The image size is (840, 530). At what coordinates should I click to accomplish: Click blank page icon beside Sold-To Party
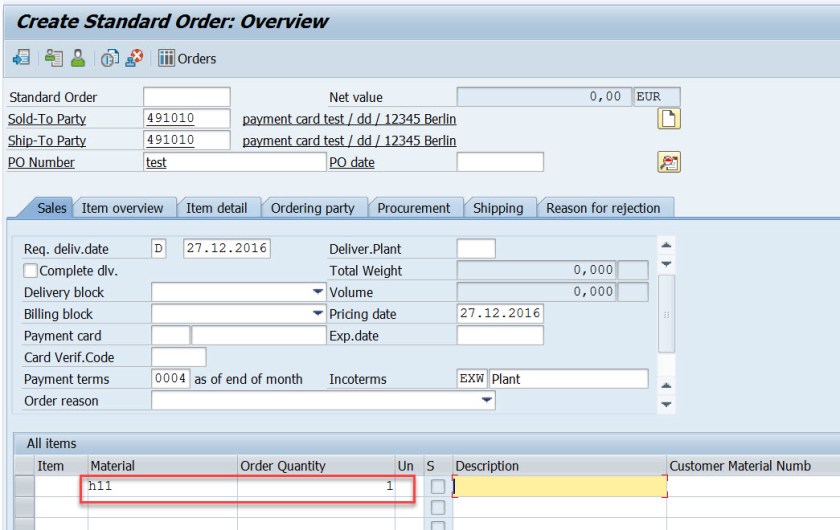click(669, 119)
